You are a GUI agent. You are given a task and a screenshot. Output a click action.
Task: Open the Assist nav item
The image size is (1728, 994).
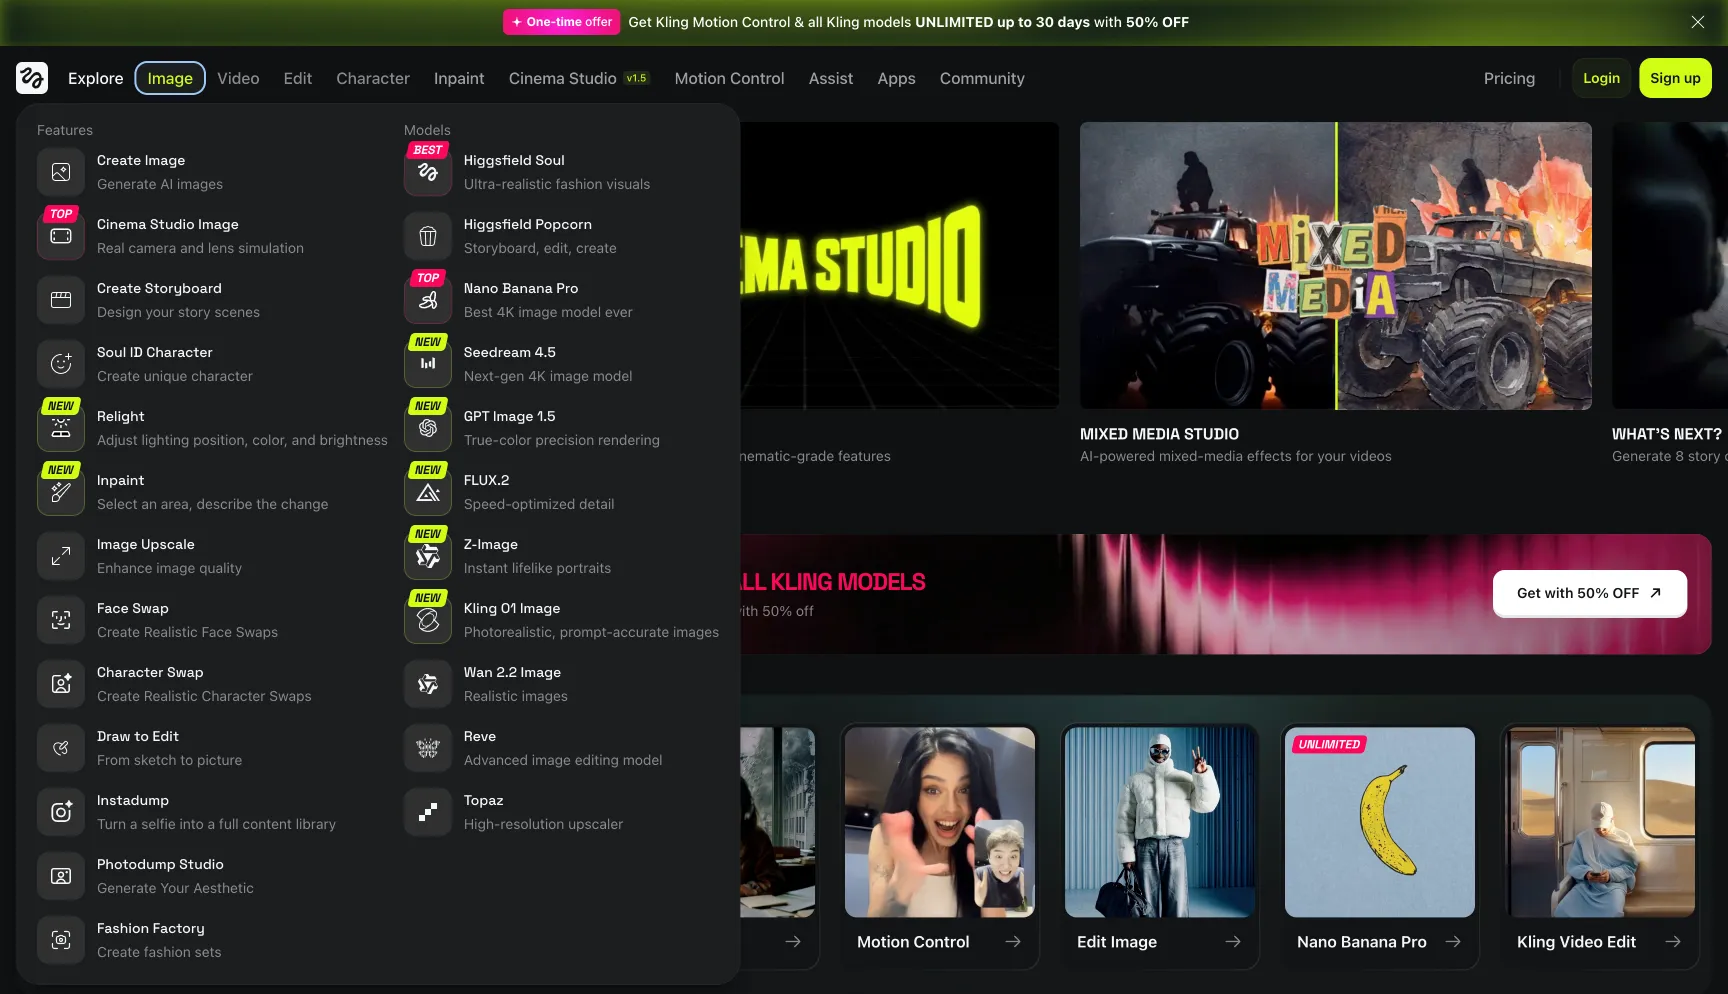(x=831, y=78)
